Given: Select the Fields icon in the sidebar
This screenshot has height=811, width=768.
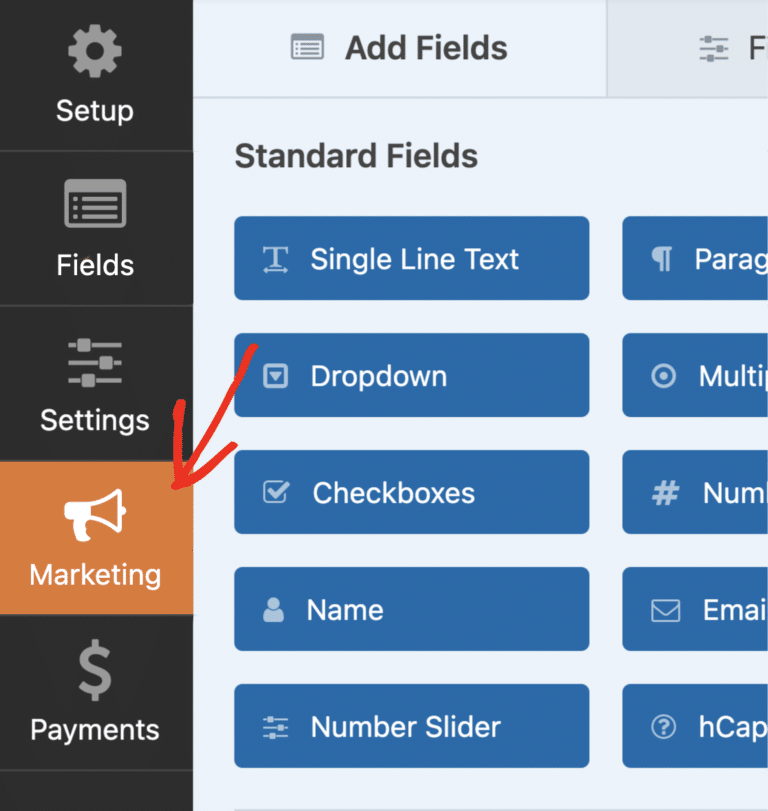Looking at the screenshot, I should click(x=95, y=204).
